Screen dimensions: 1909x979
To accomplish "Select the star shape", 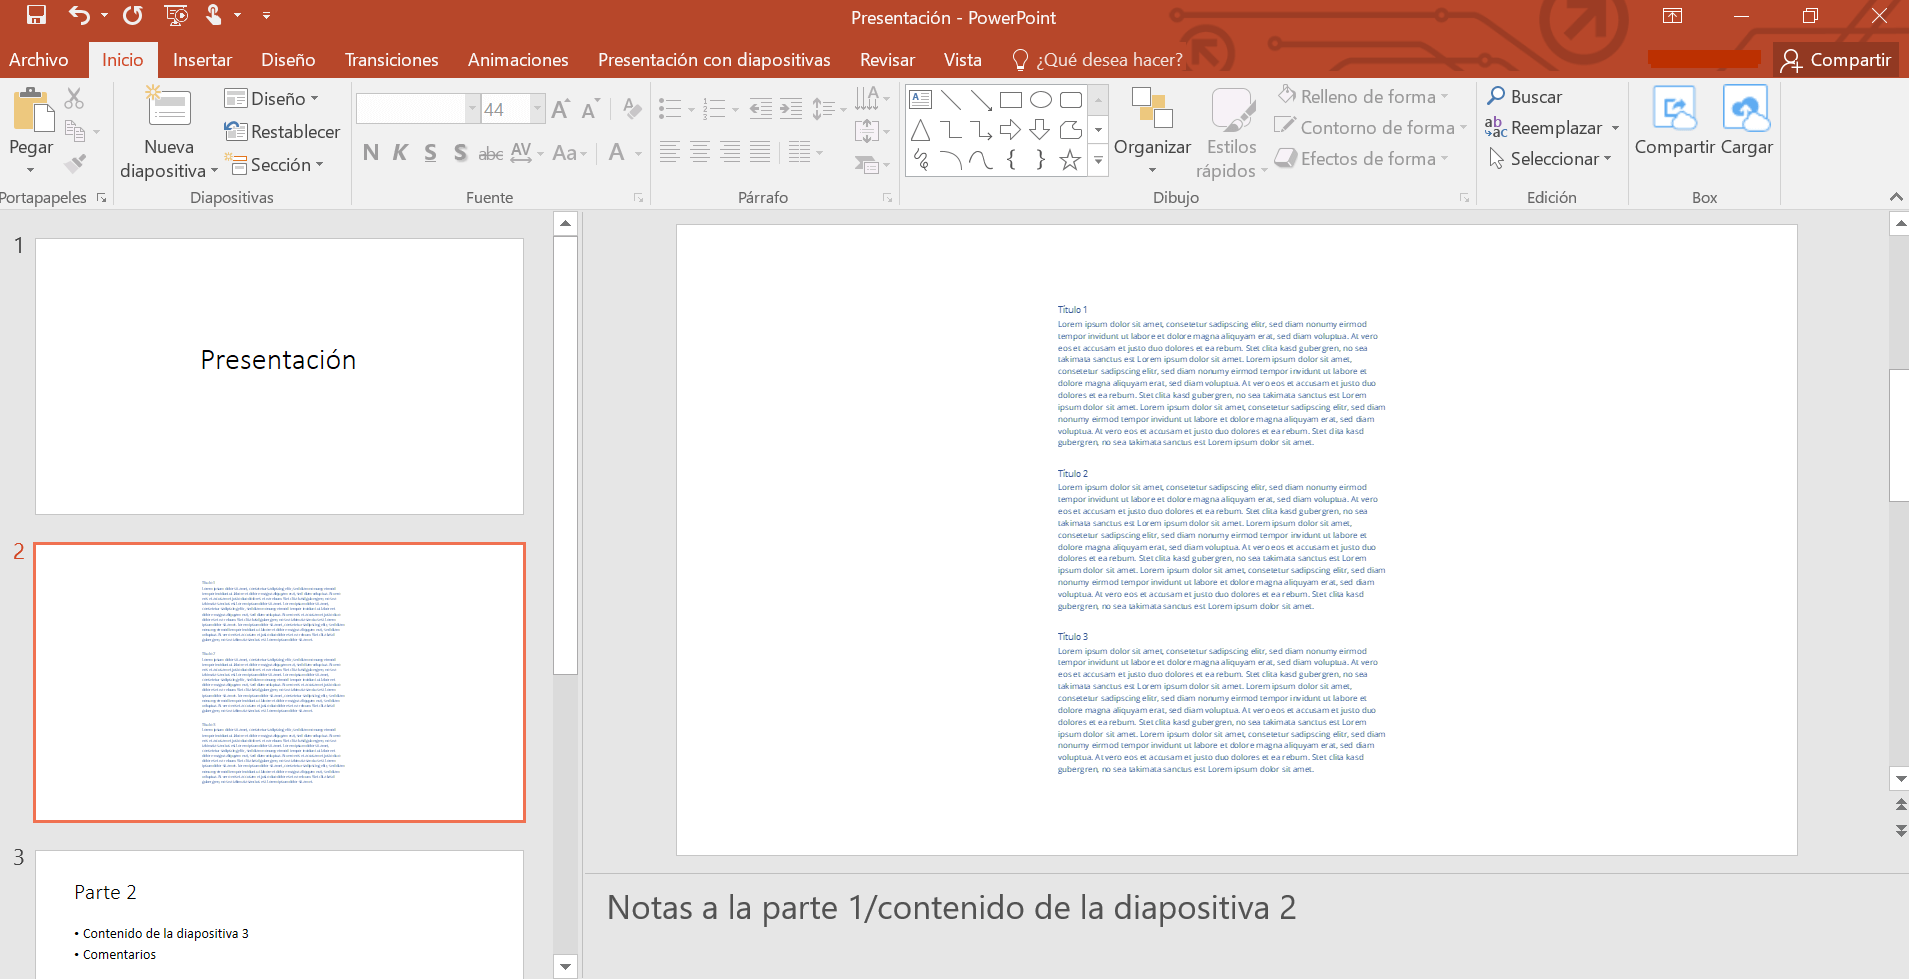I will 1070,160.
